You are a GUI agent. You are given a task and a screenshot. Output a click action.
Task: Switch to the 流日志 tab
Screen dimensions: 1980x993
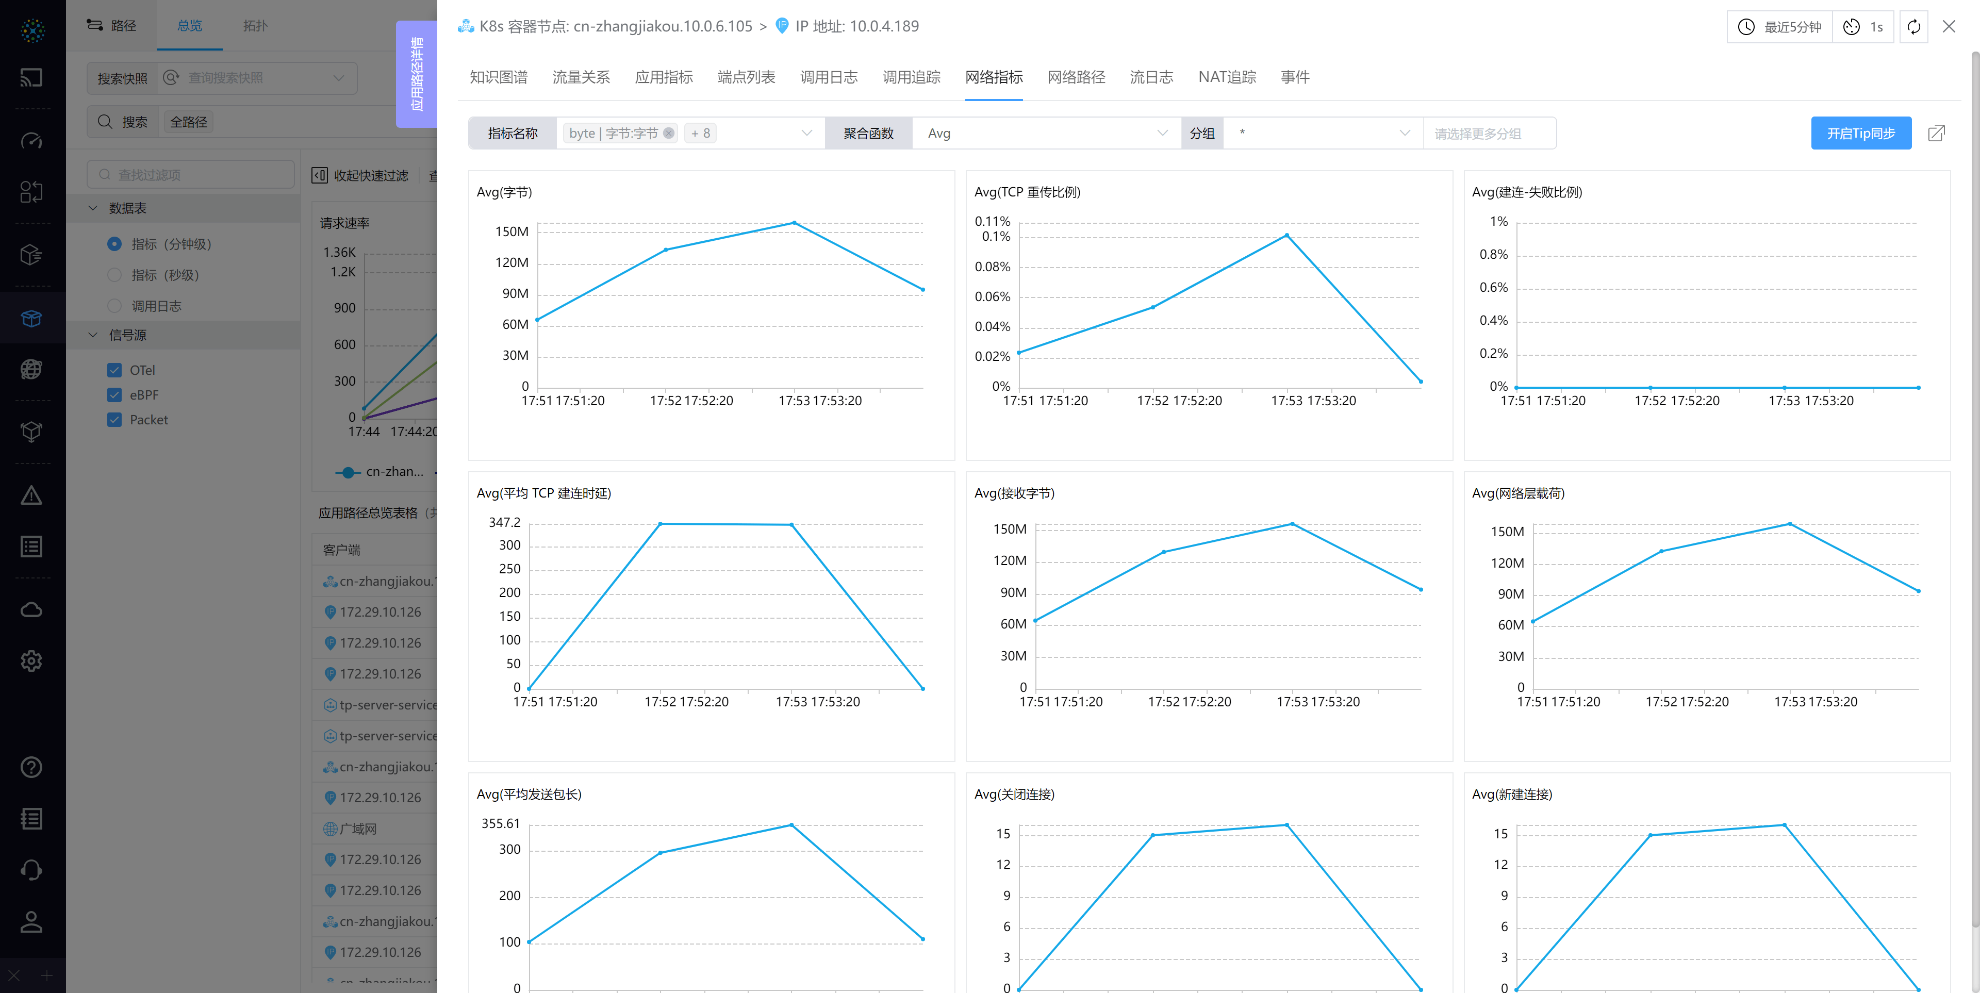1151,77
